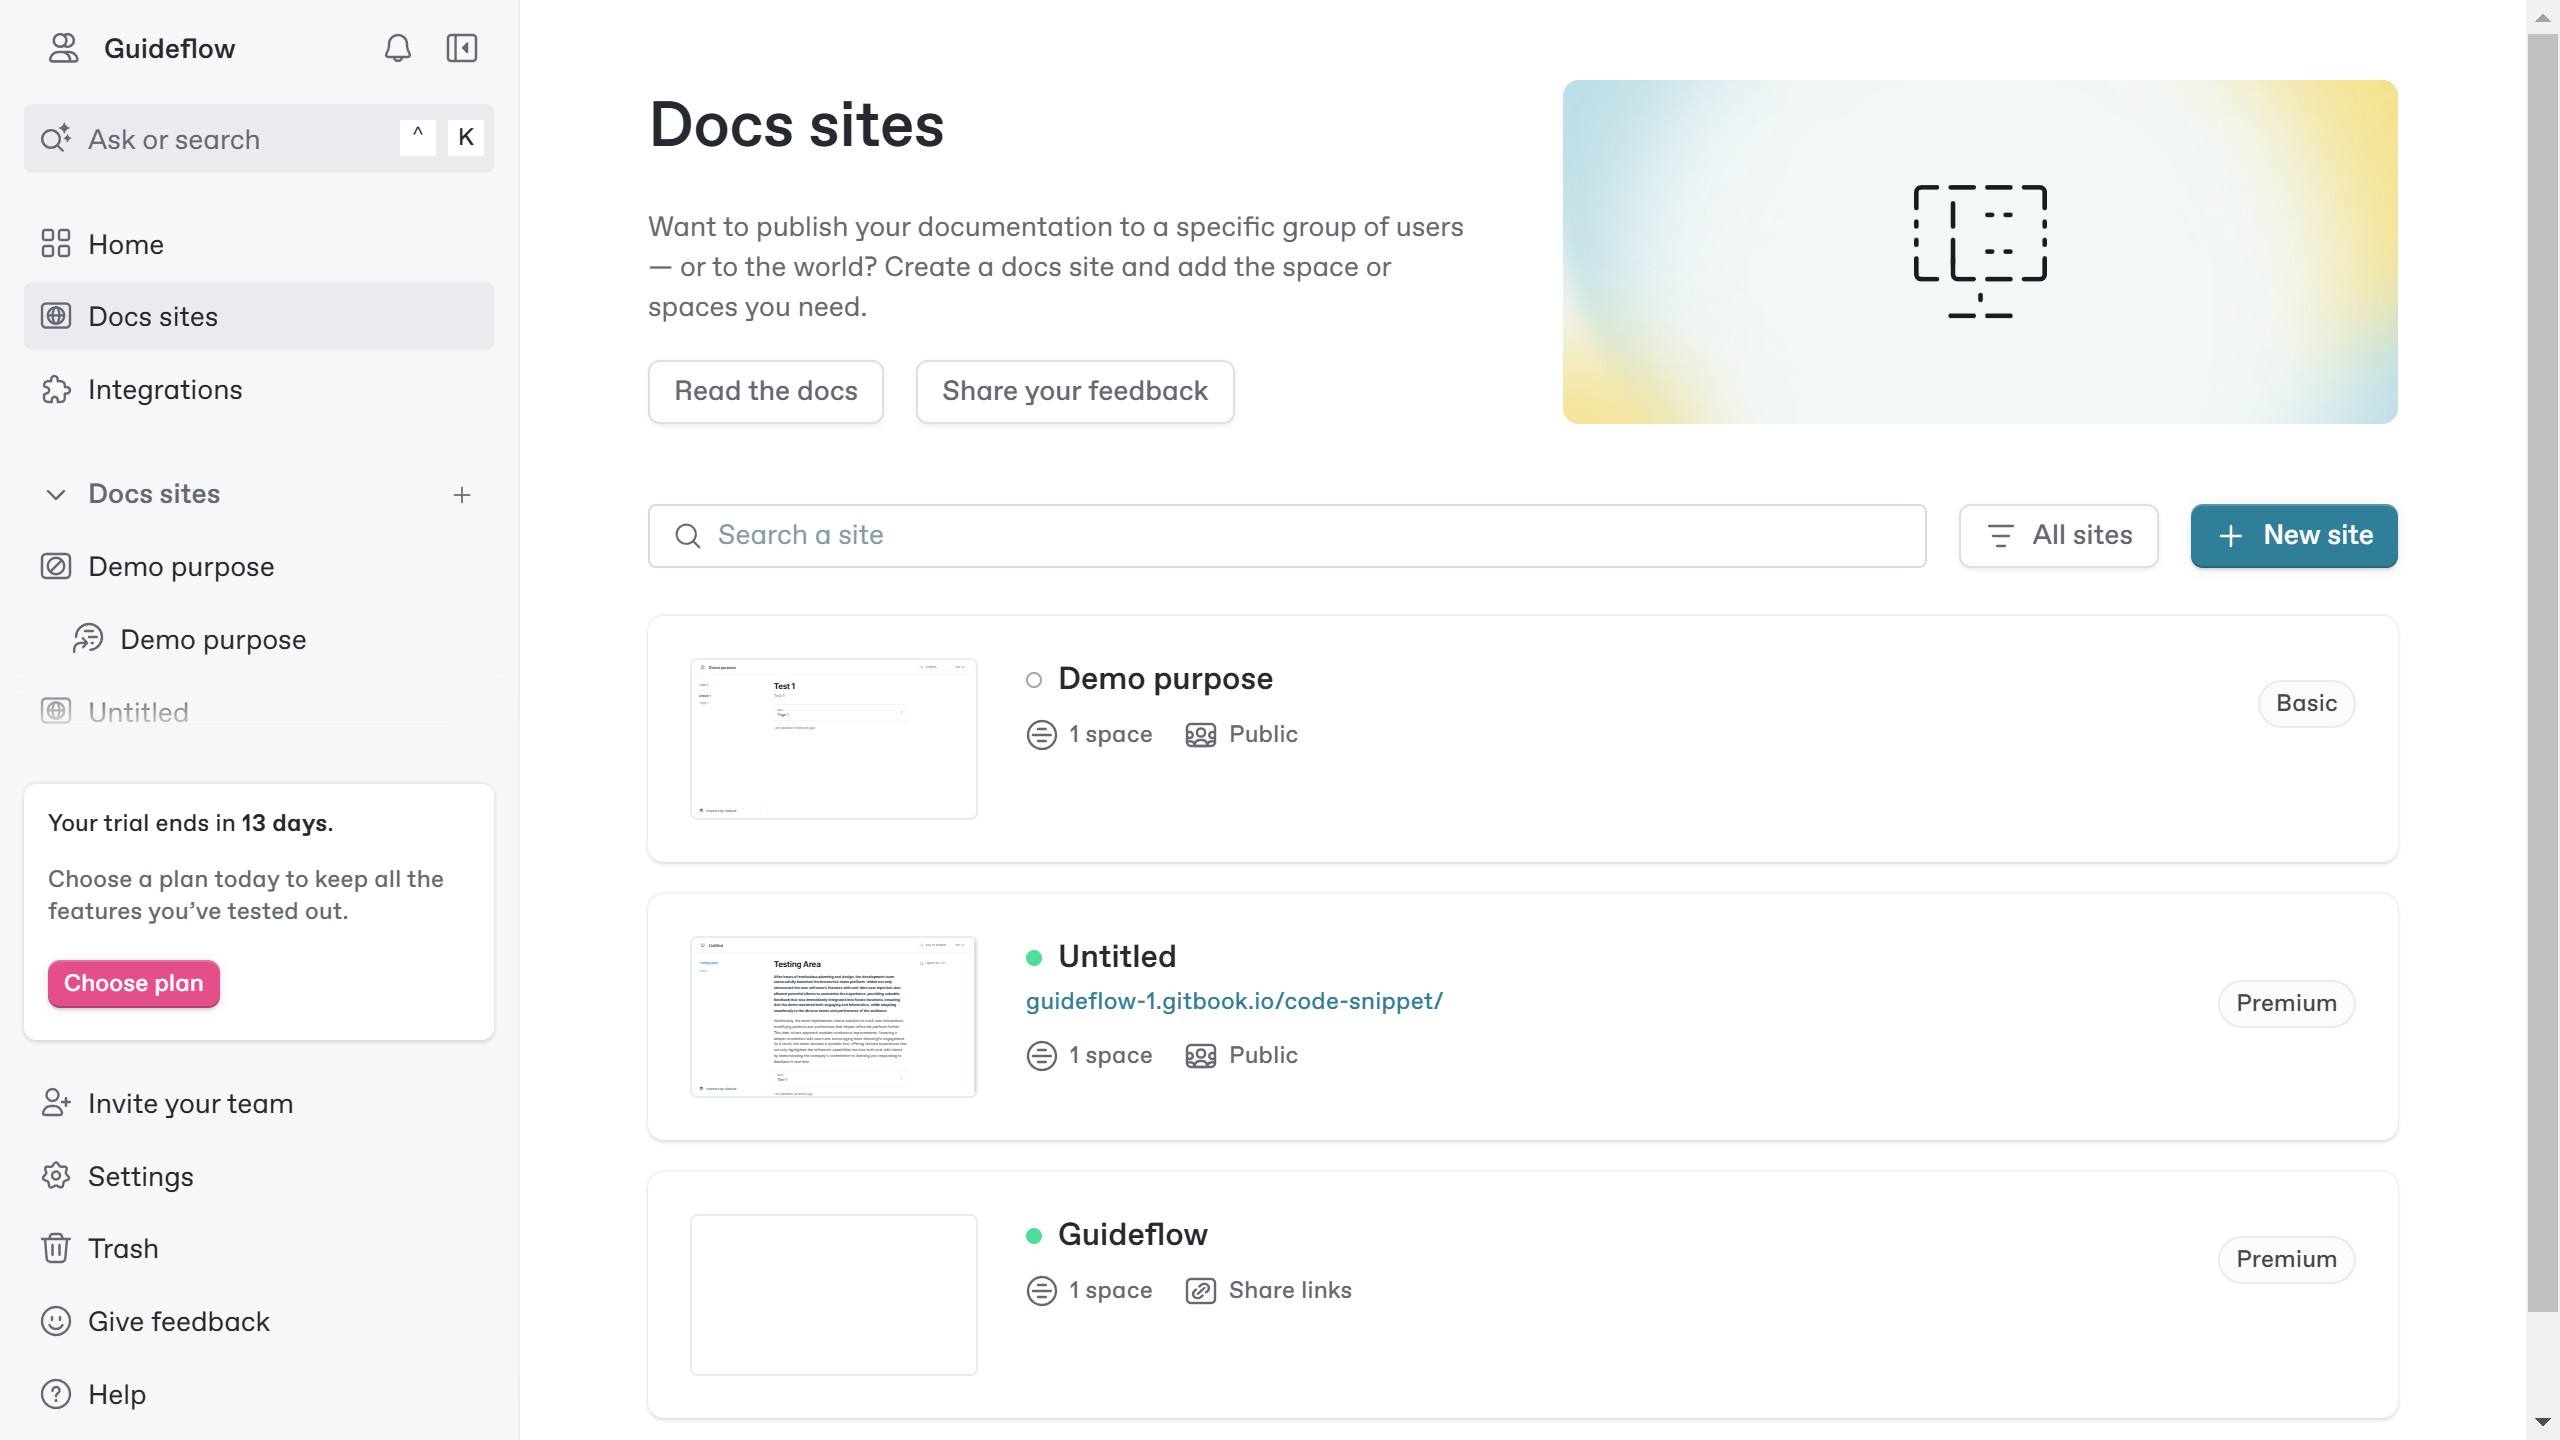Create a New site
2560x1440 pixels.
[x=2294, y=535]
